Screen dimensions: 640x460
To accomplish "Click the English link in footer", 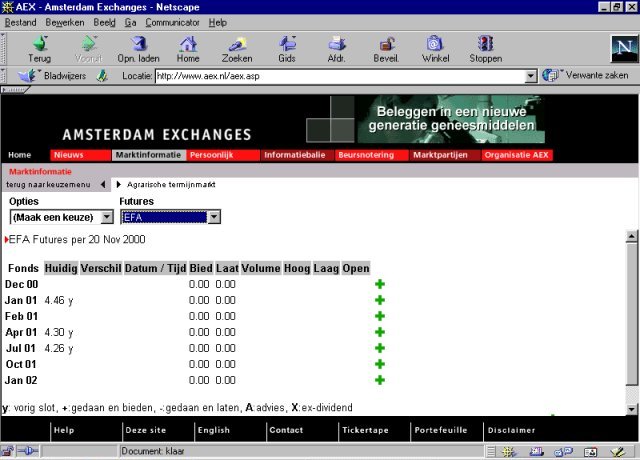I will click(213, 430).
